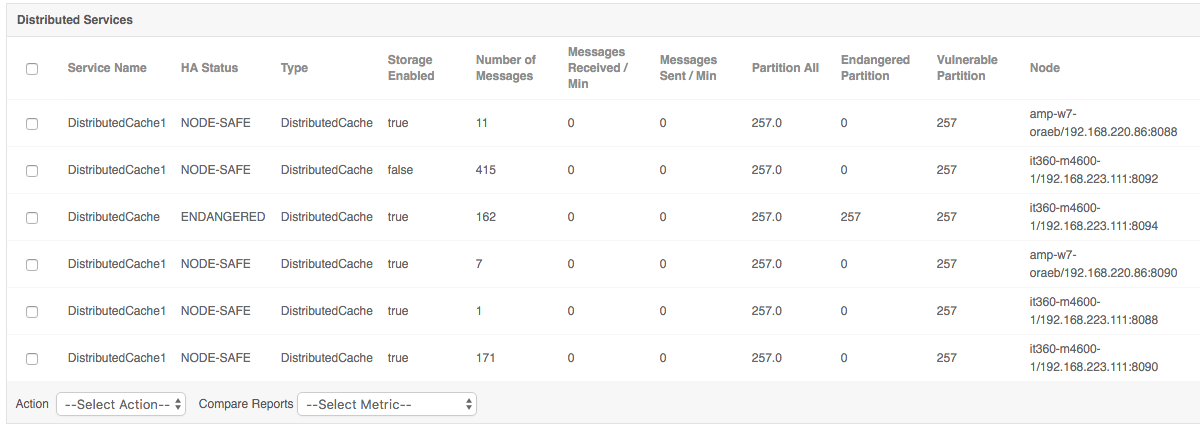Tick the checkbox for the row with 415 messages

pyautogui.click(x=32, y=171)
